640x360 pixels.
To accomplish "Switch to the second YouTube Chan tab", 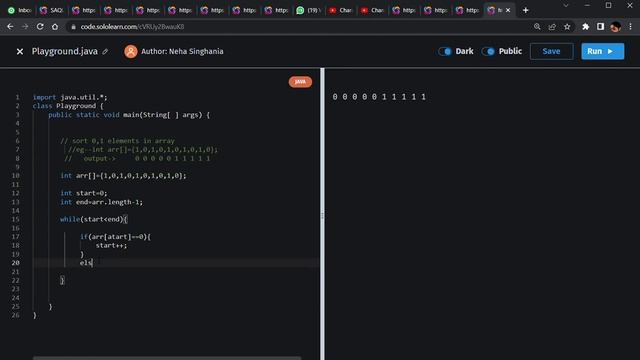I will [x=372, y=10].
